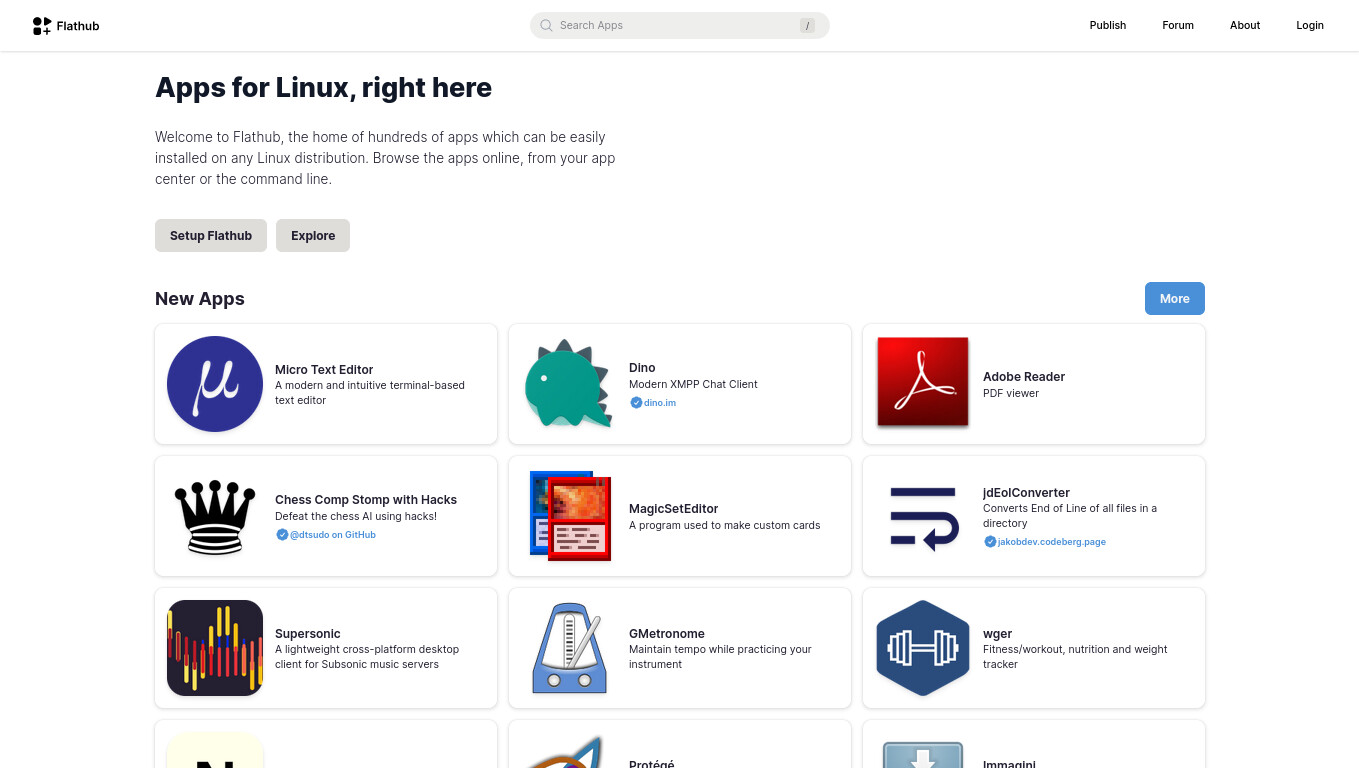Screen dimensions: 1359x768
Task: Open the Micro Text Editor mu icon
Action: [x=215, y=384]
